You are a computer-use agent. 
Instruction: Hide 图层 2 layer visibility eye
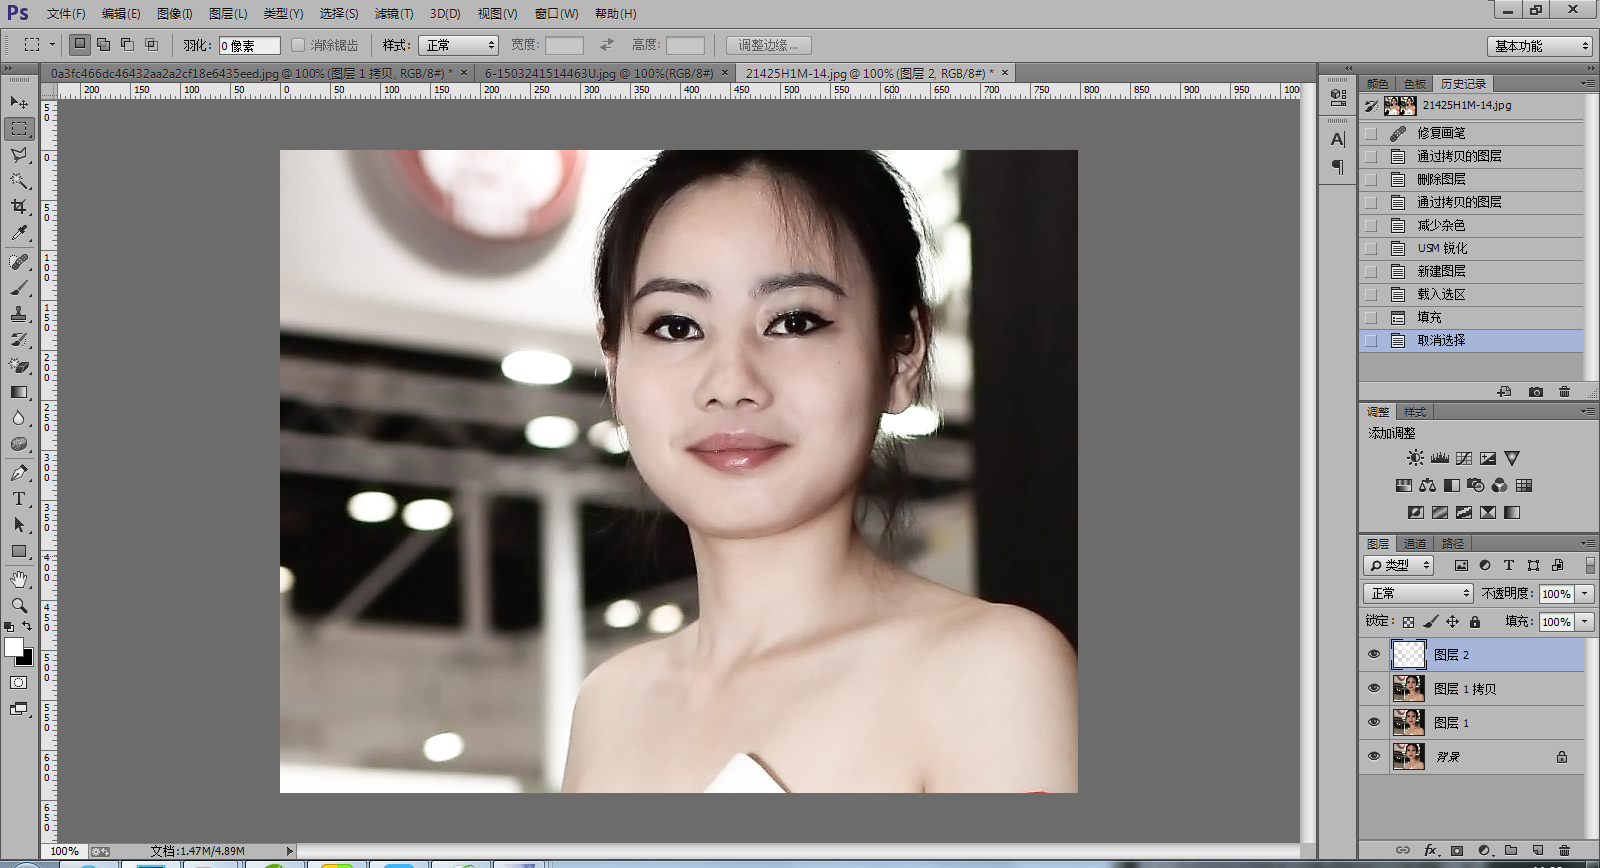(x=1374, y=655)
